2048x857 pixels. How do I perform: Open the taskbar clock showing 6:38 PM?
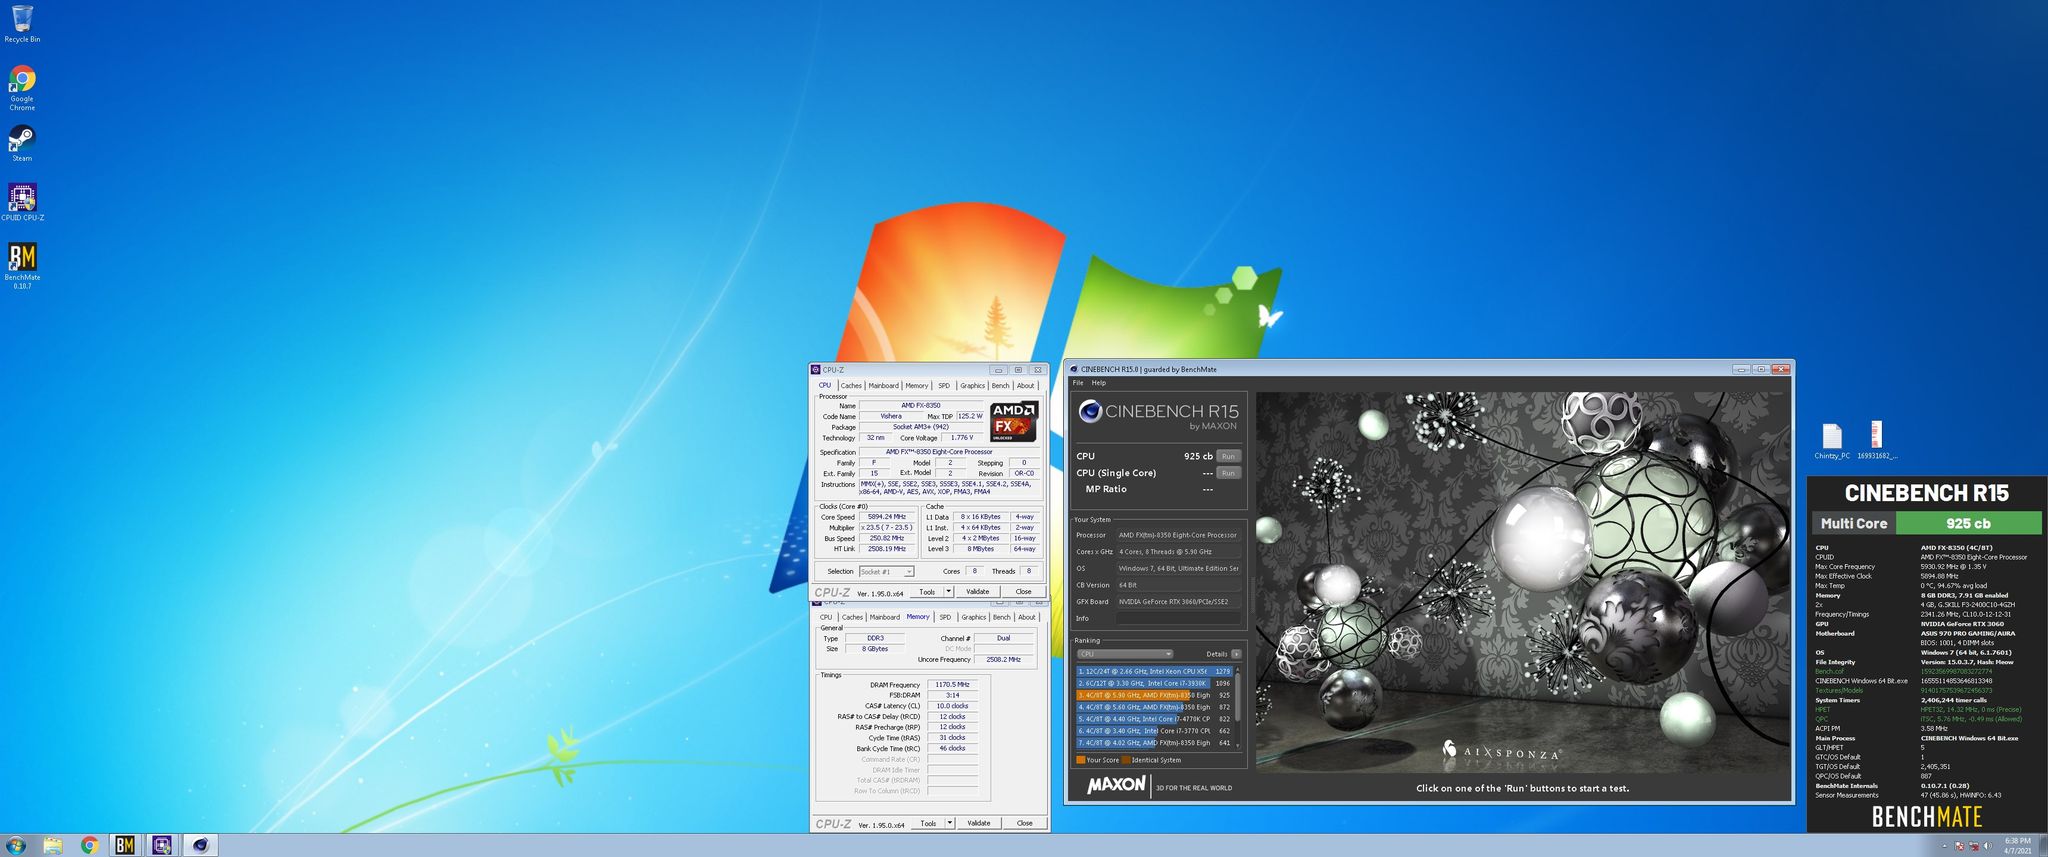click(x=2018, y=845)
